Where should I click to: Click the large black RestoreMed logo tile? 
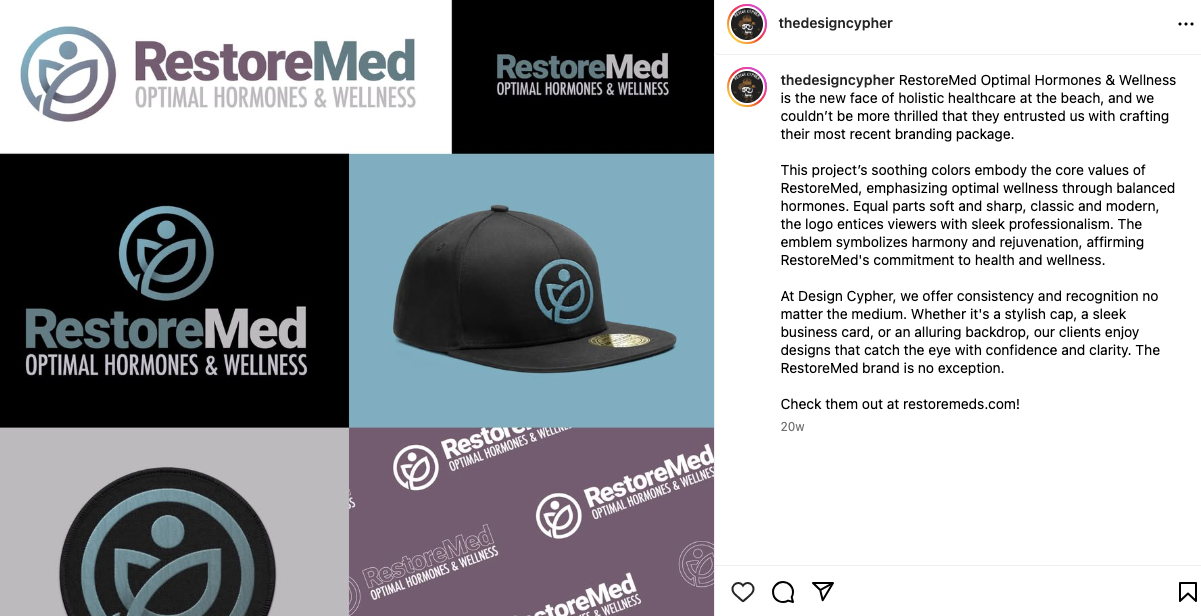click(174, 290)
